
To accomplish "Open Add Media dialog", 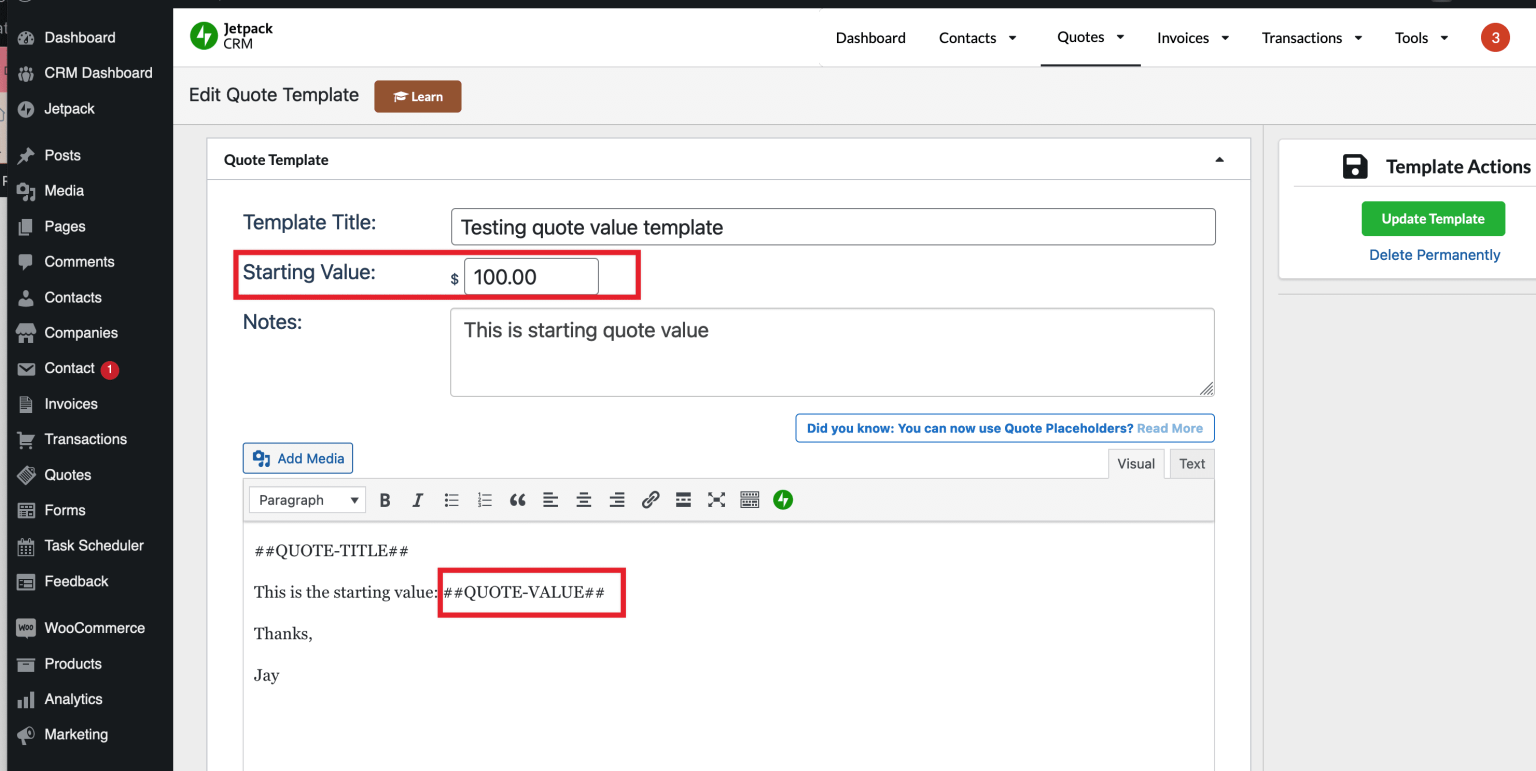I will click(297, 458).
